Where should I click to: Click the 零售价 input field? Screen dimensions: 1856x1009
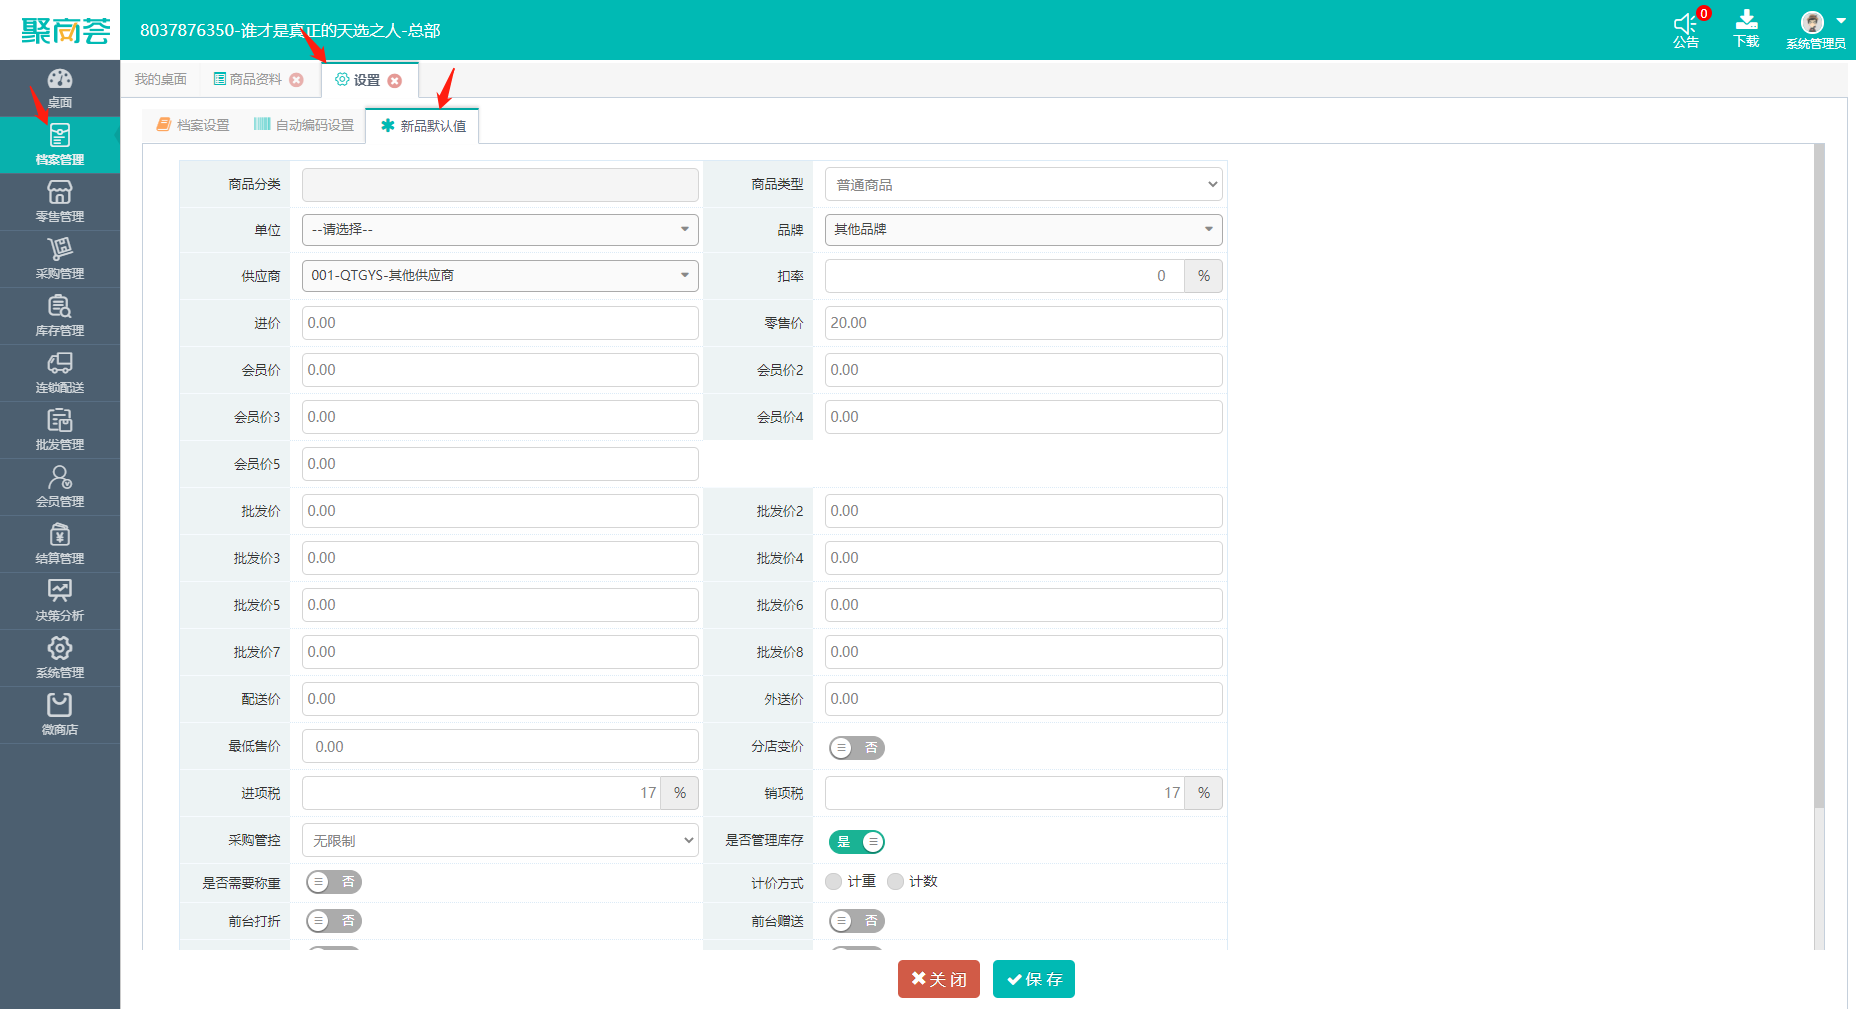1024,323
